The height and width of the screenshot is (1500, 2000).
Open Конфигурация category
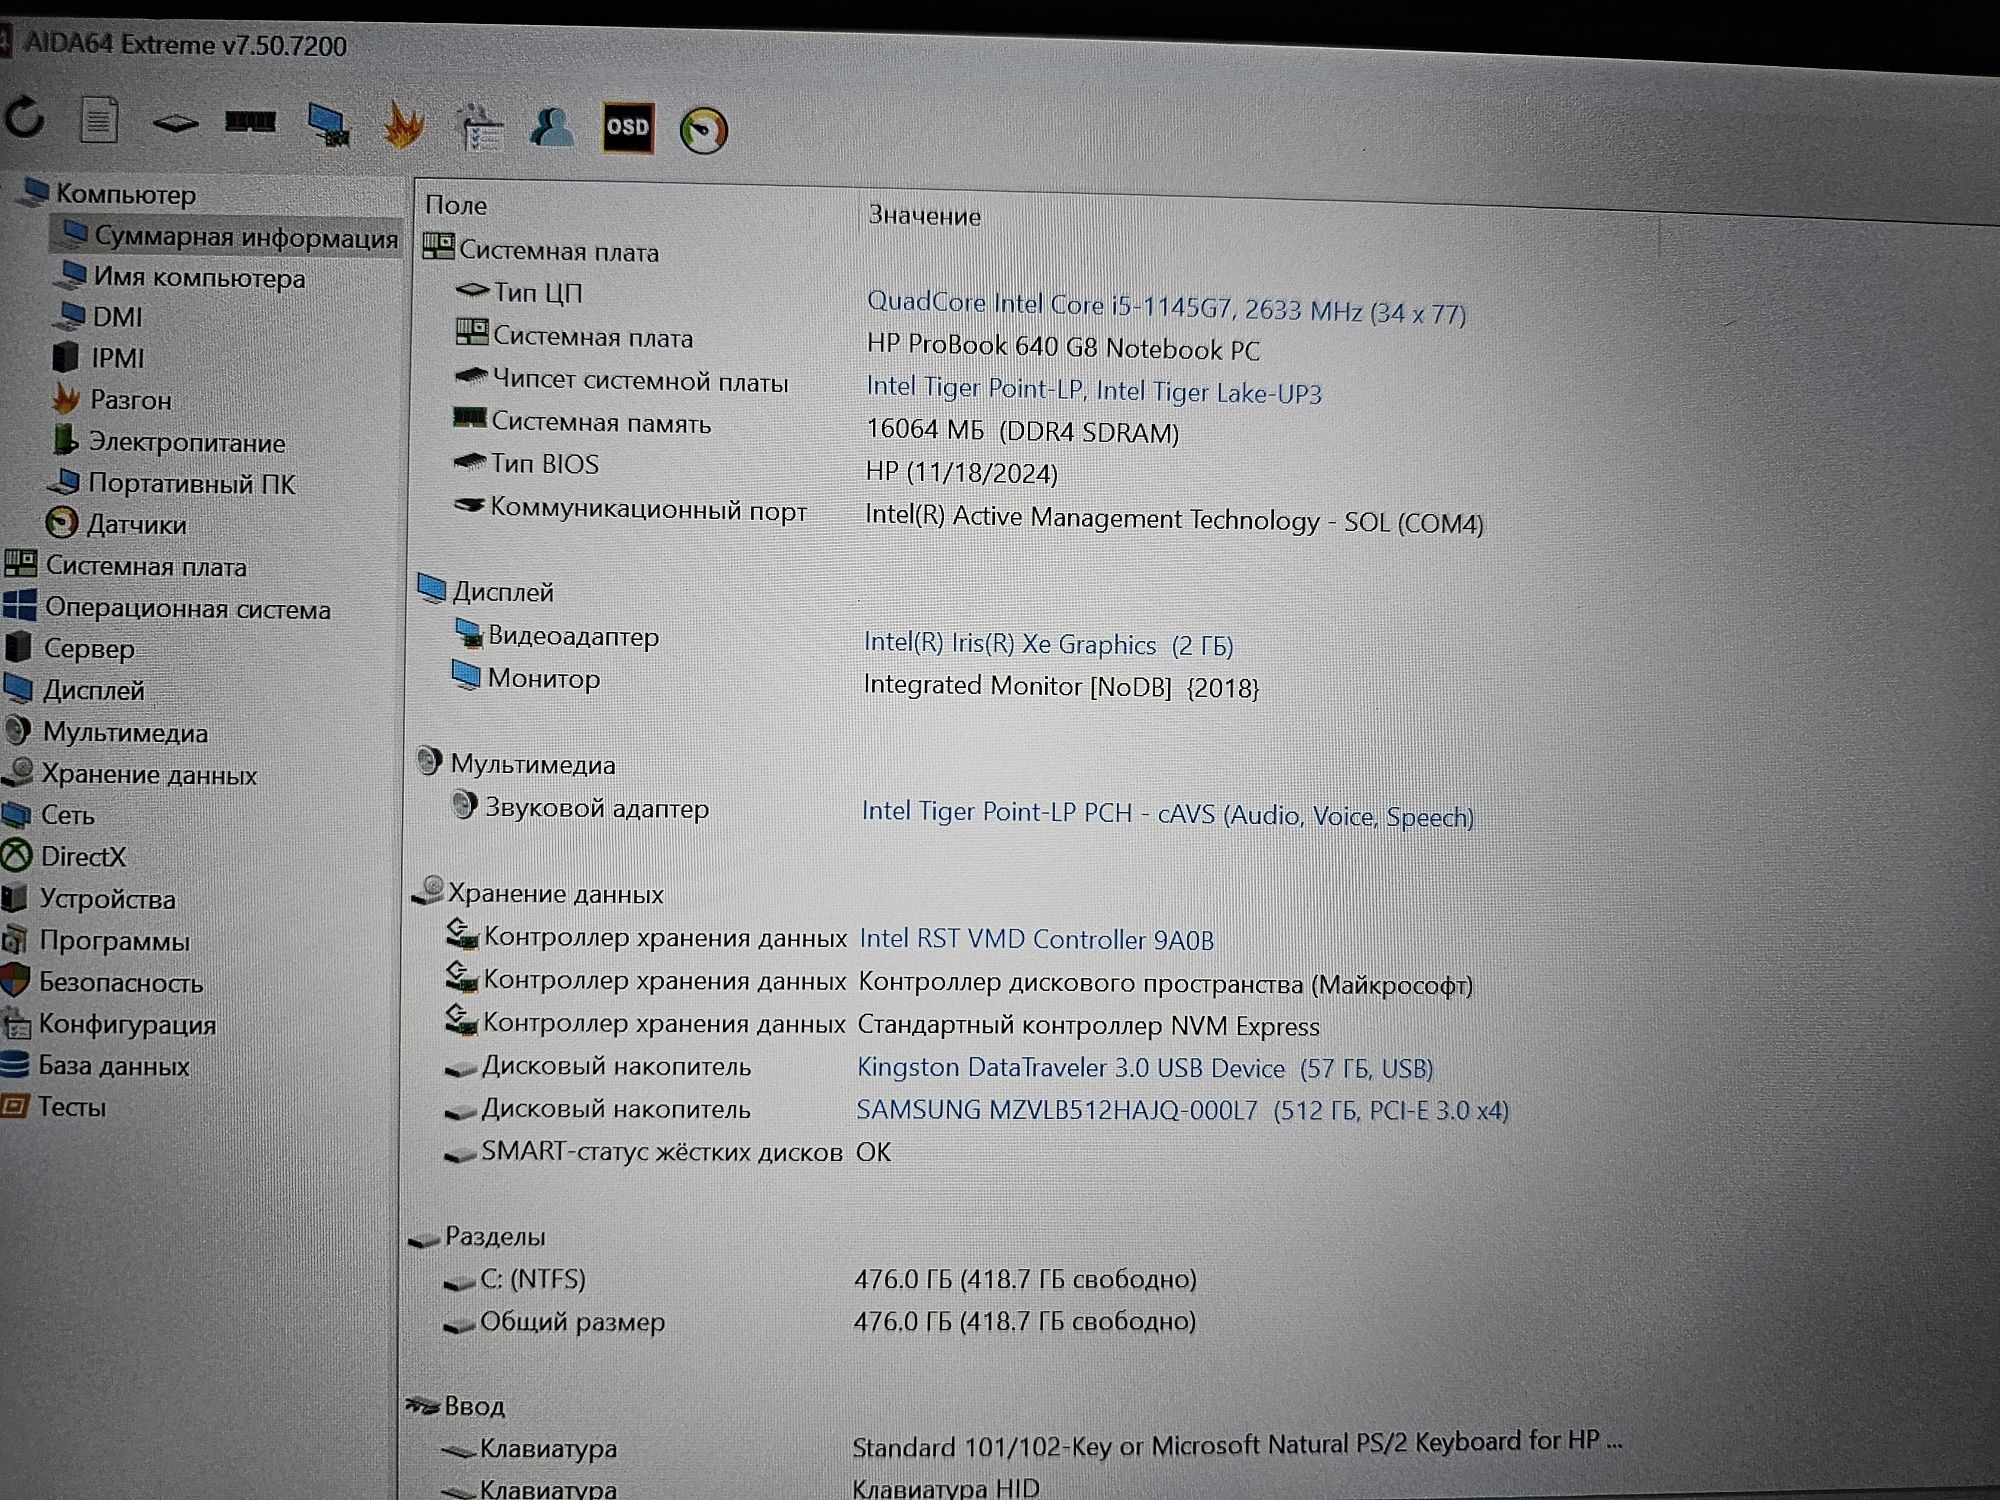127,1025
